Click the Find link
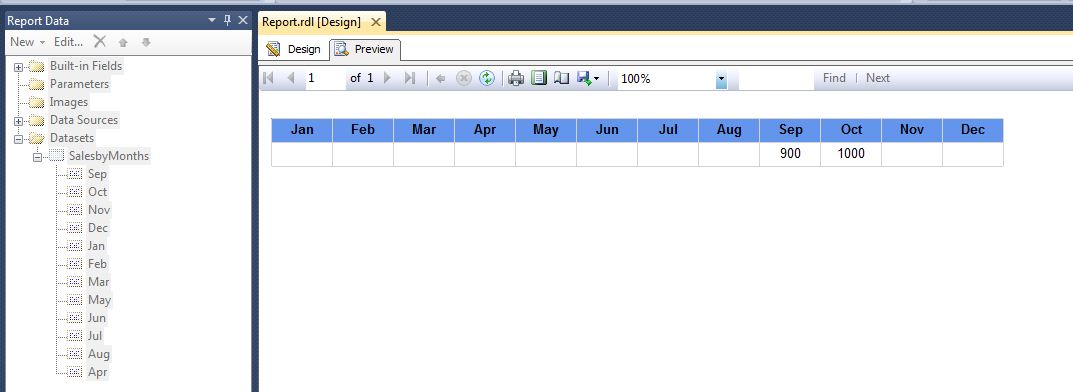 click(834, 78)
